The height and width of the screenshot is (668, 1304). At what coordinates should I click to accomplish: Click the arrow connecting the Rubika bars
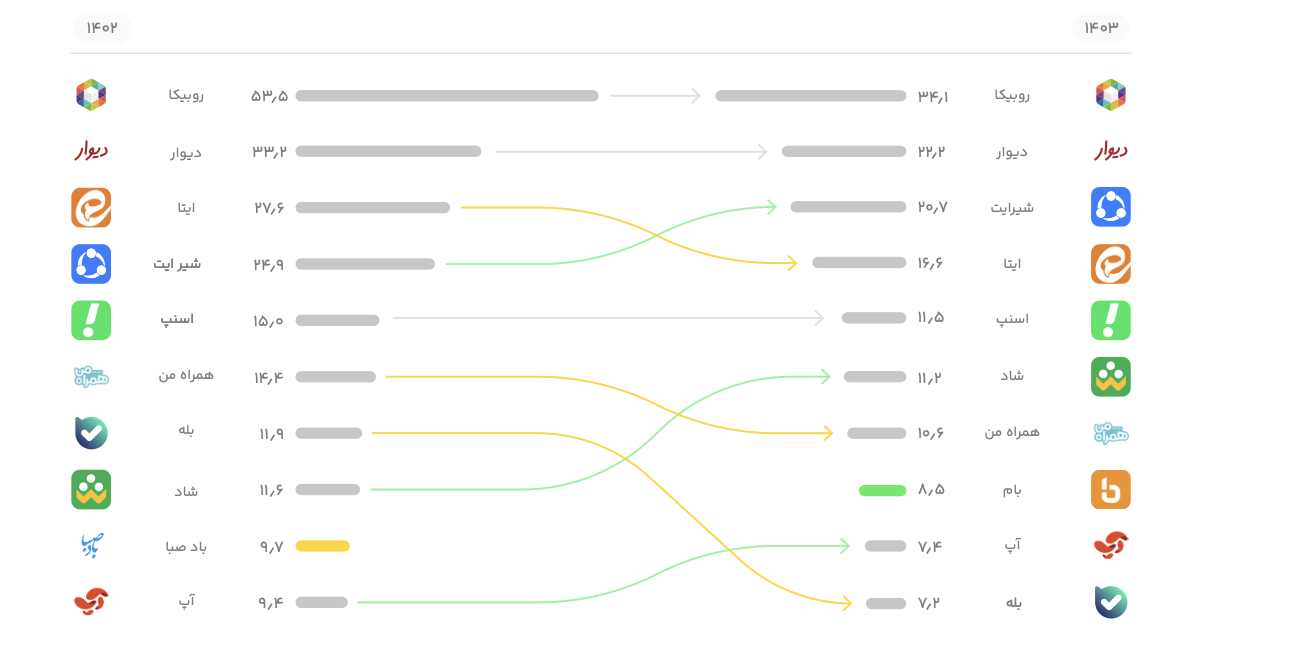point(656,96)
